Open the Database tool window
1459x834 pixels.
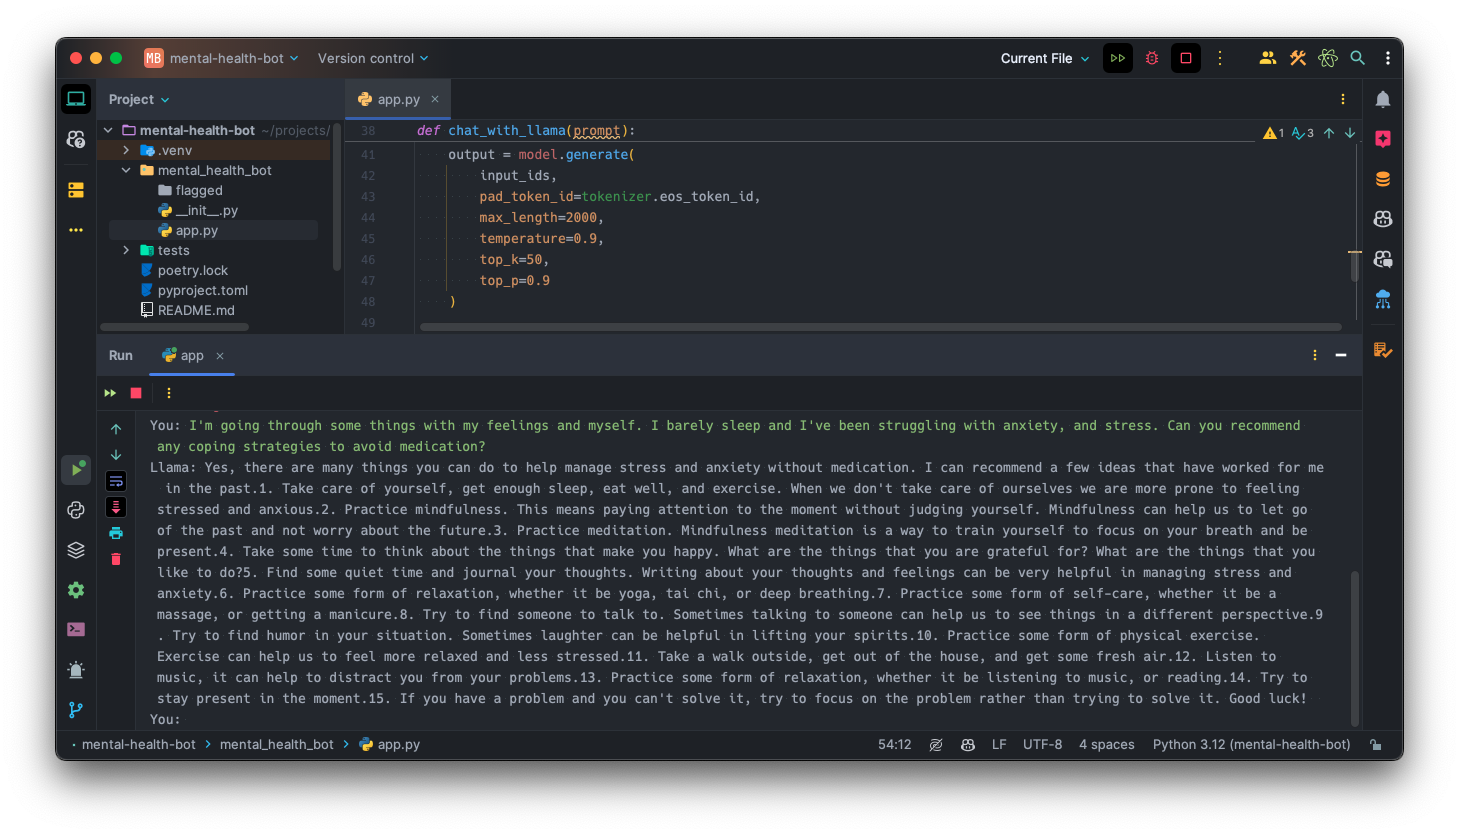tap(1383, 179)
